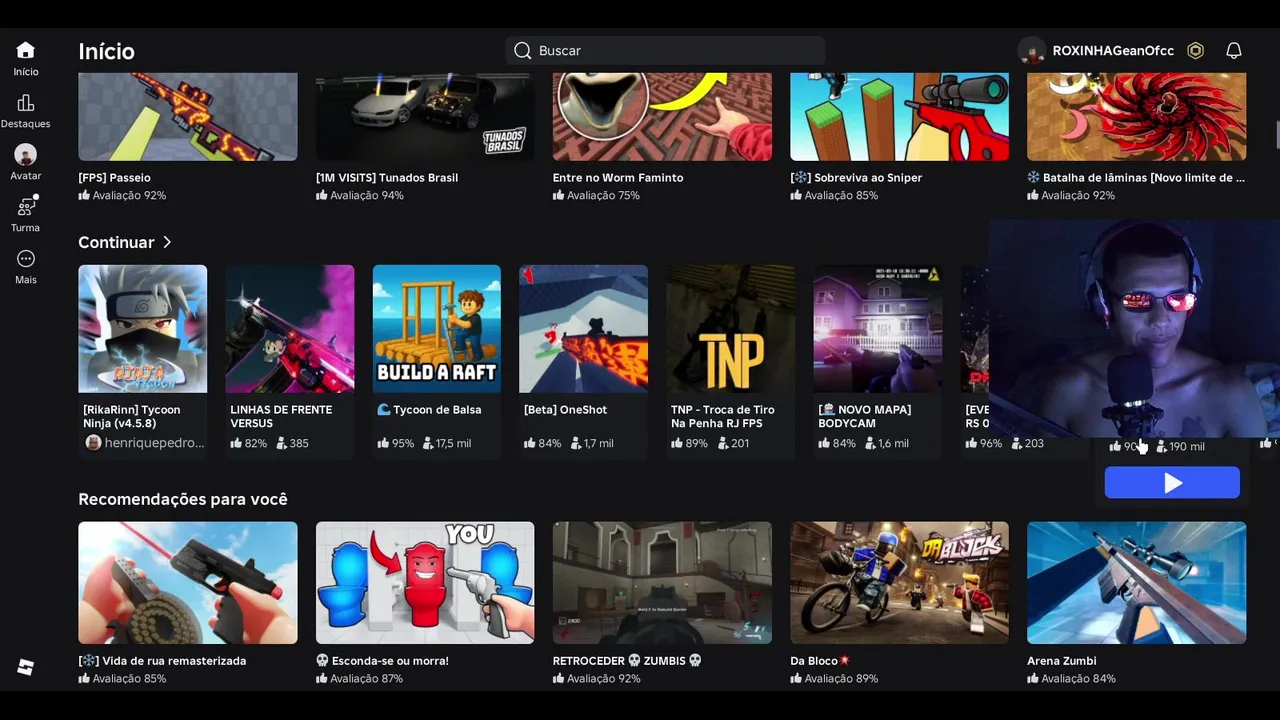Open the Continuar section heading
1280x720 pixels.
[x=116, y=242]
